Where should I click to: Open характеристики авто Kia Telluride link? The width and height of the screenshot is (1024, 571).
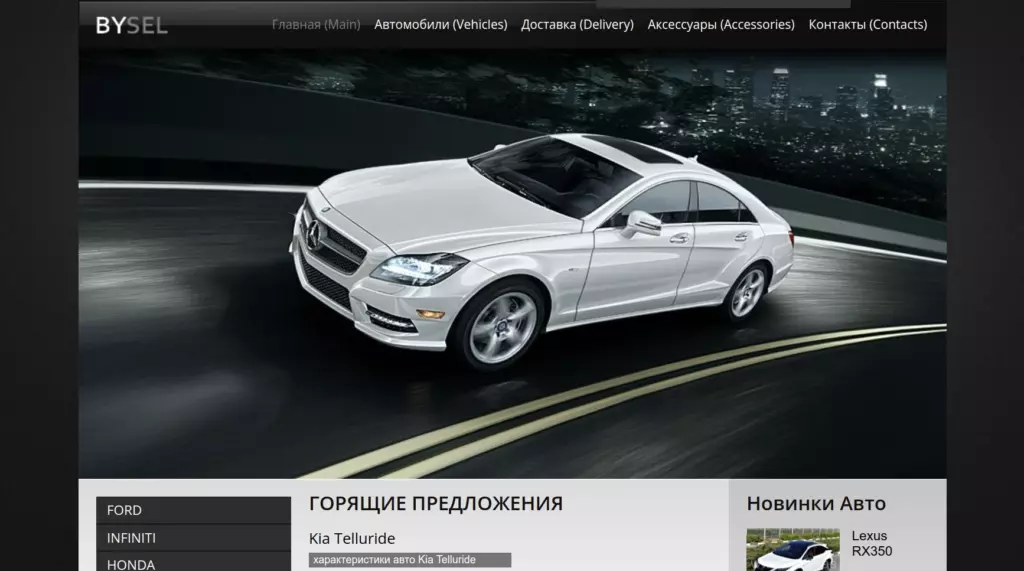point(409,560)
